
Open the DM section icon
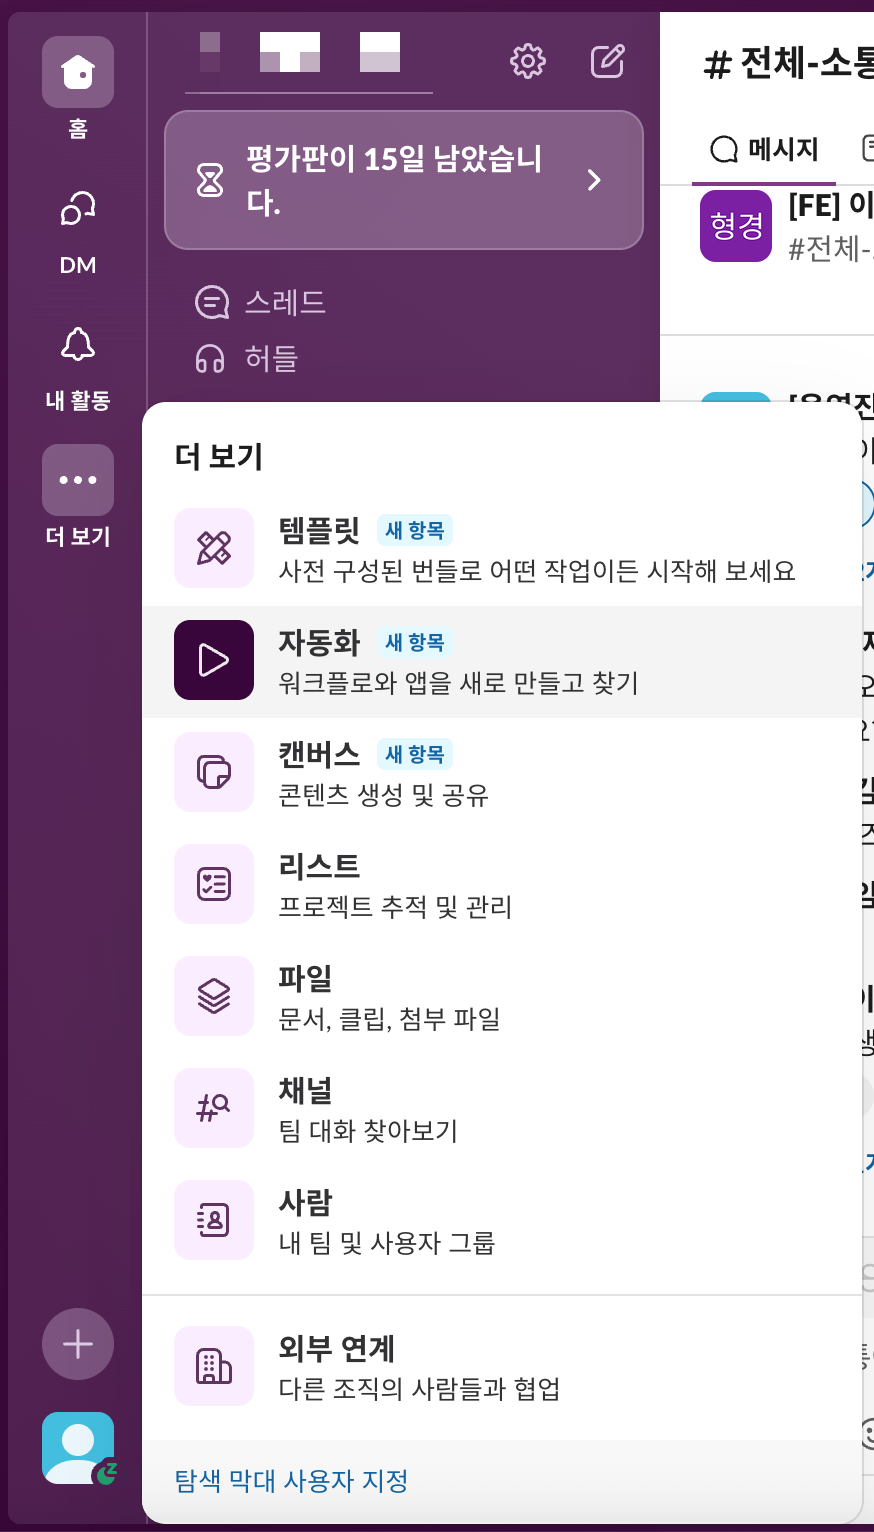point(78,208)
